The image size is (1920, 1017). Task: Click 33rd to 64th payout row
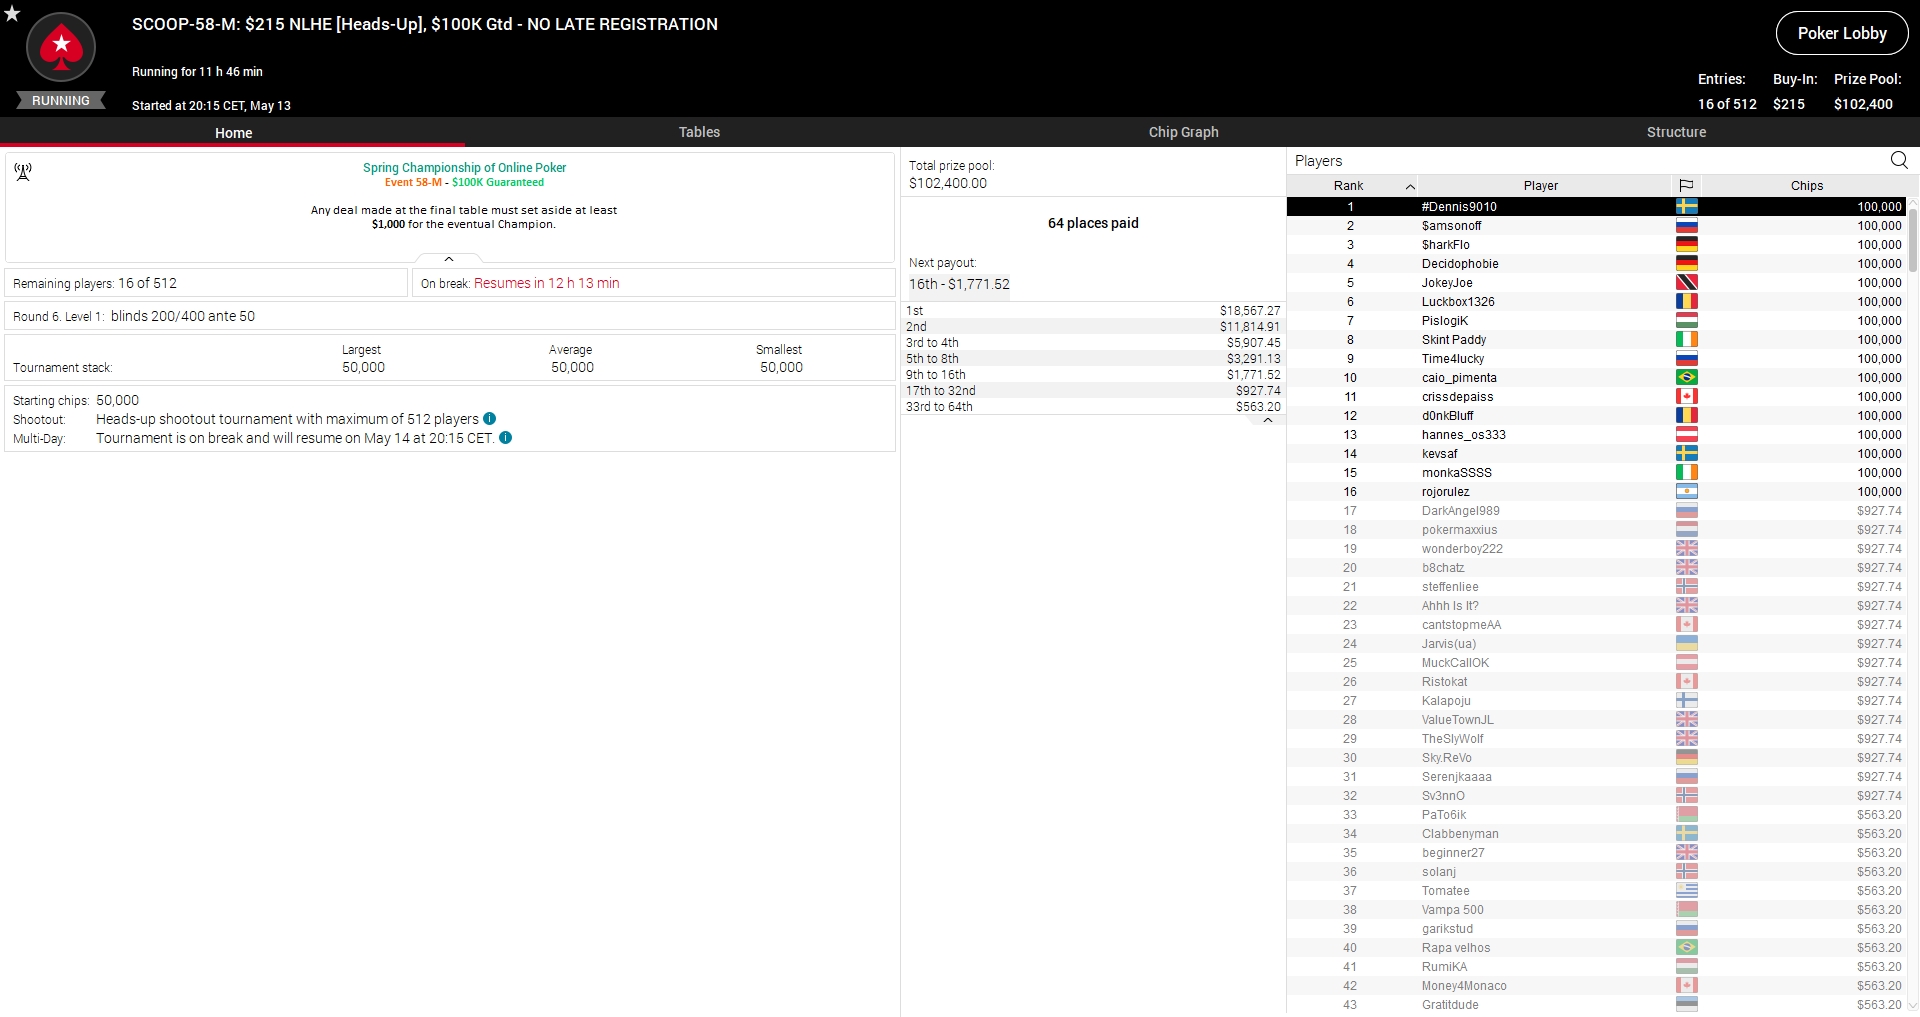pos(1093,407)
